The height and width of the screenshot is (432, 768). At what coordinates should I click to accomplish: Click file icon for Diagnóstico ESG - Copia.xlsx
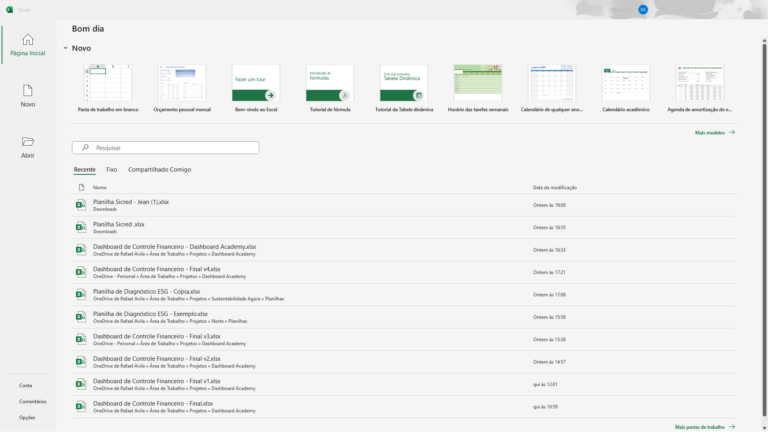point(81,294)
